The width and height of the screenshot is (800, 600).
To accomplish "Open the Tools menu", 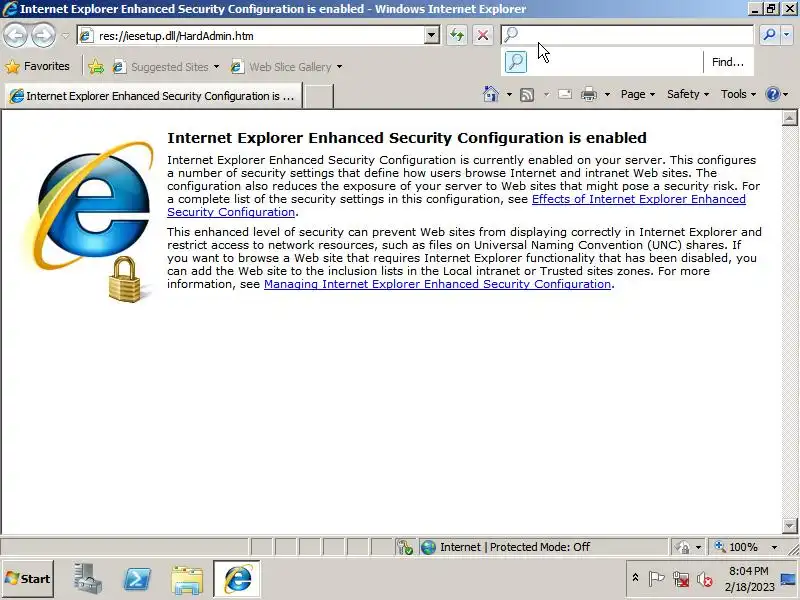I will tap(738, 94).
